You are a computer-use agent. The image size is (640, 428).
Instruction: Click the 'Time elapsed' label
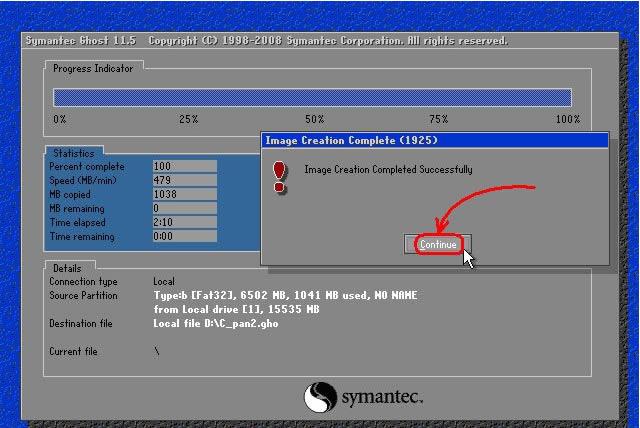(78, 223)
